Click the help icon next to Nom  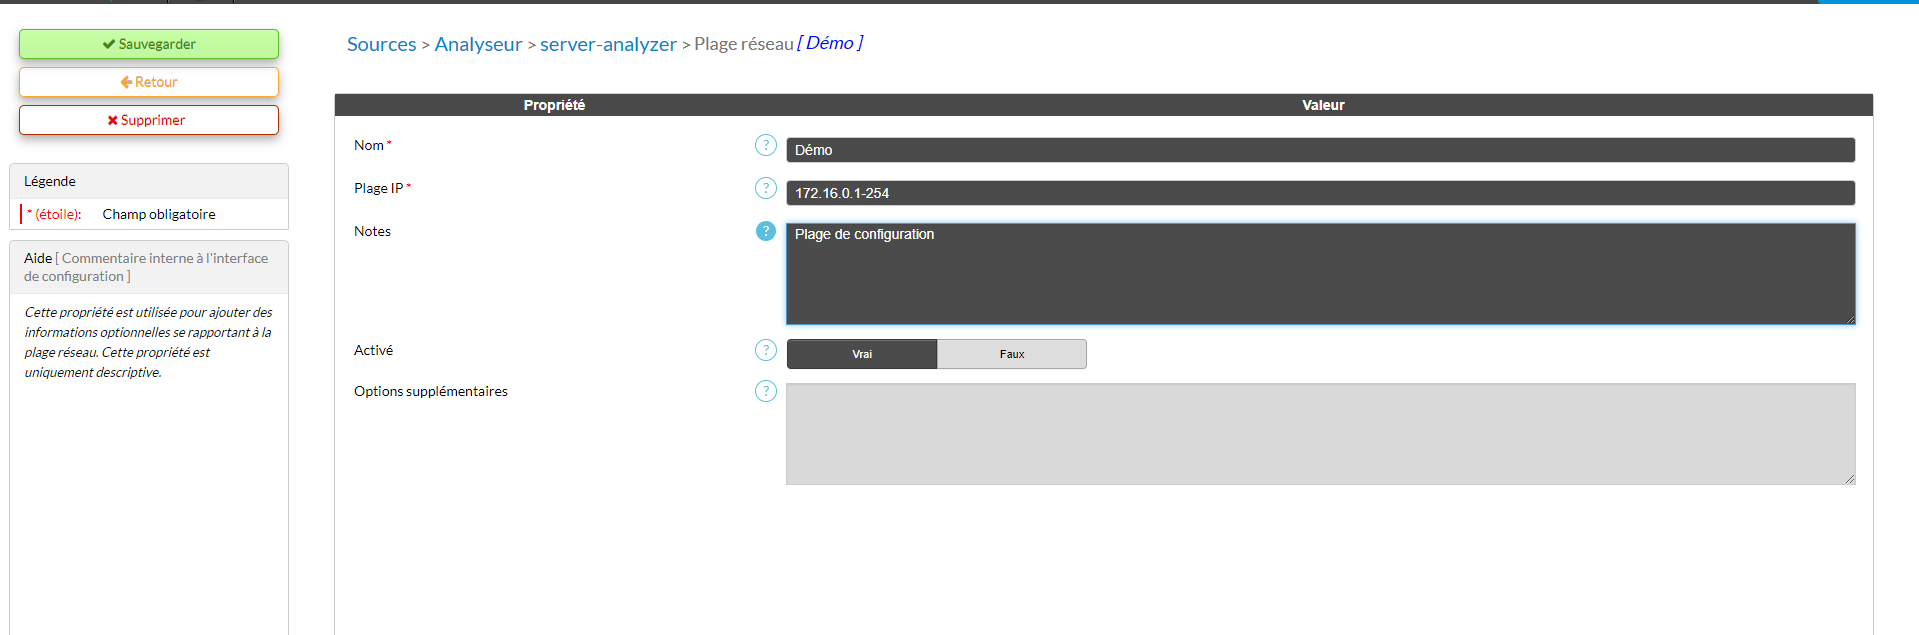[x=765, y=146]
